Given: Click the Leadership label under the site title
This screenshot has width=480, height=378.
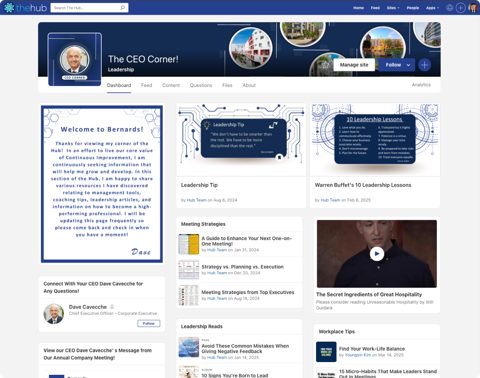Looking at the screenshot, I should coord(121,70).
